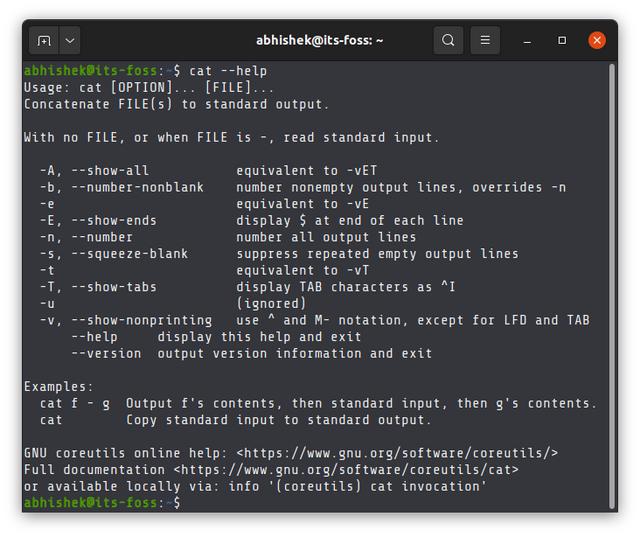Maximize the terminal window
This screenshot has width=640, height=537.
tap(562, 40)
